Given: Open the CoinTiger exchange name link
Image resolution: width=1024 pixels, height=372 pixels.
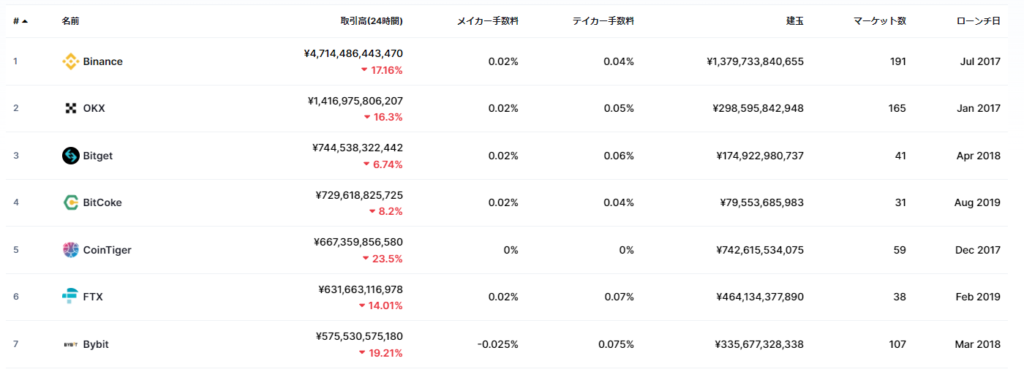Looking at the screenshot, I should 107,249.
